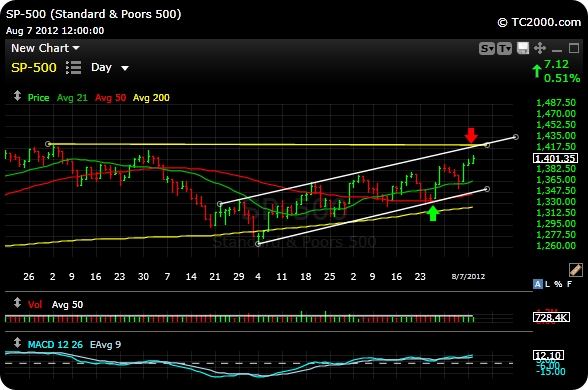588x390 pixels.
Task: Select the green Price legend label
Action: pos(39,98)
